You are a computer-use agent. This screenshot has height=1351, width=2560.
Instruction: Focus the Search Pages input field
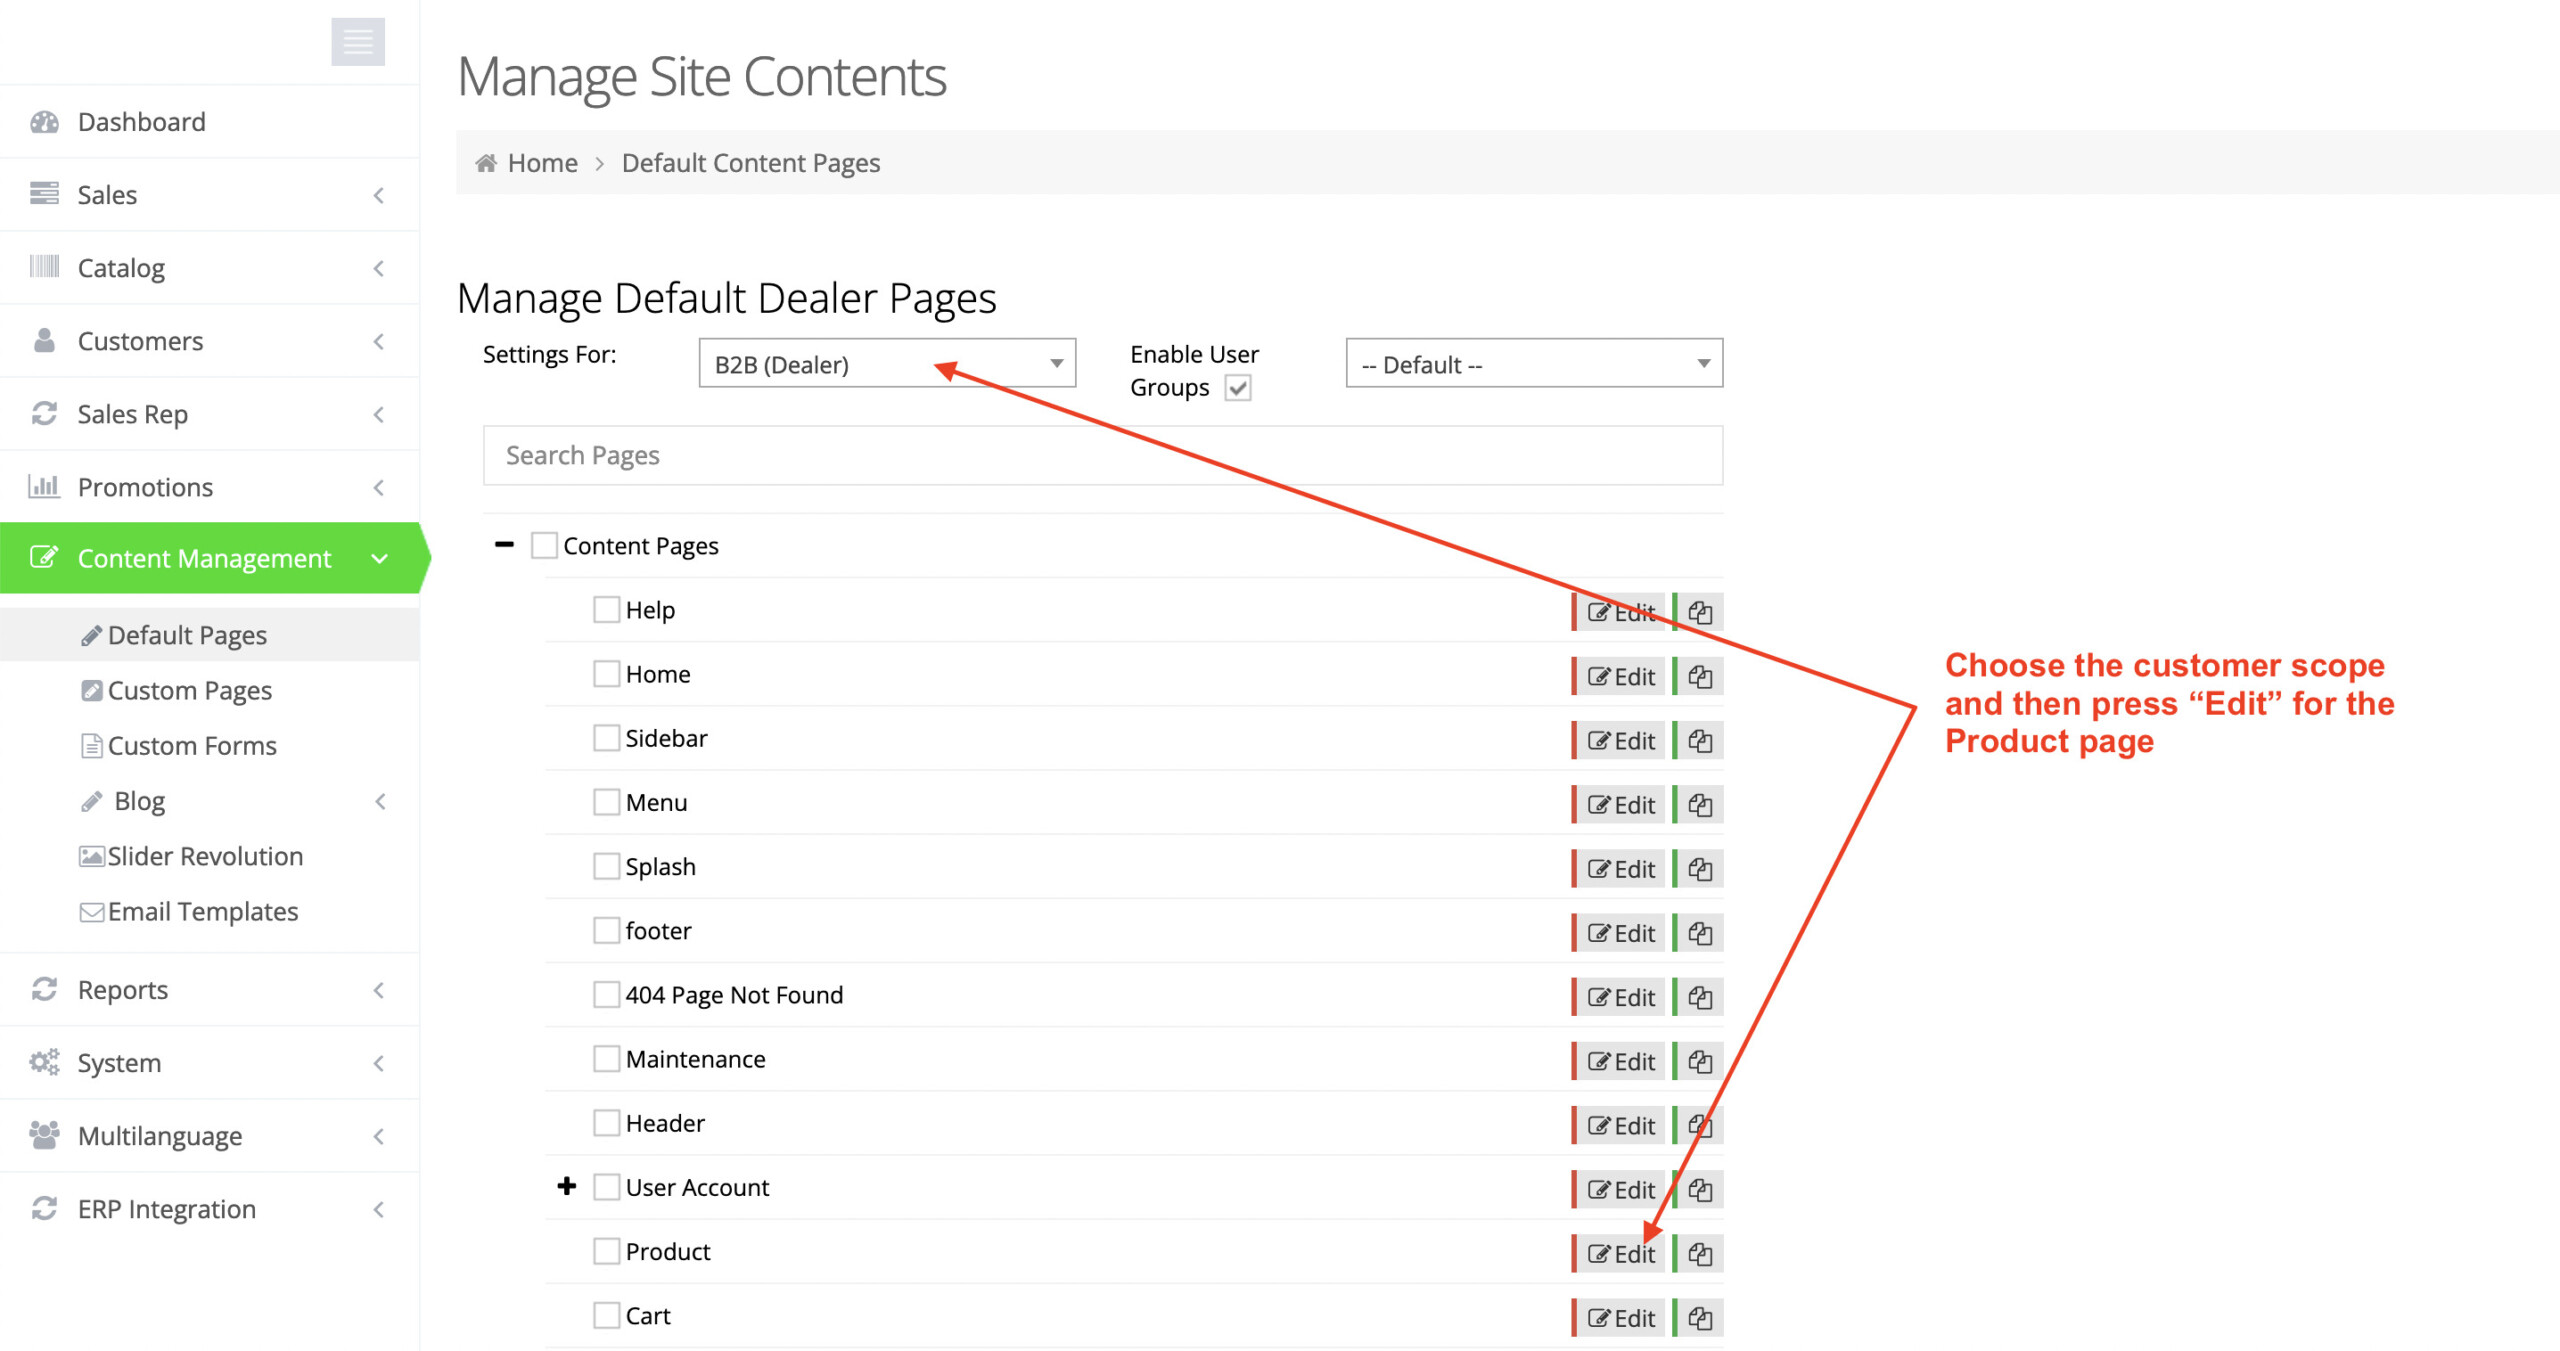point(1103,455)
